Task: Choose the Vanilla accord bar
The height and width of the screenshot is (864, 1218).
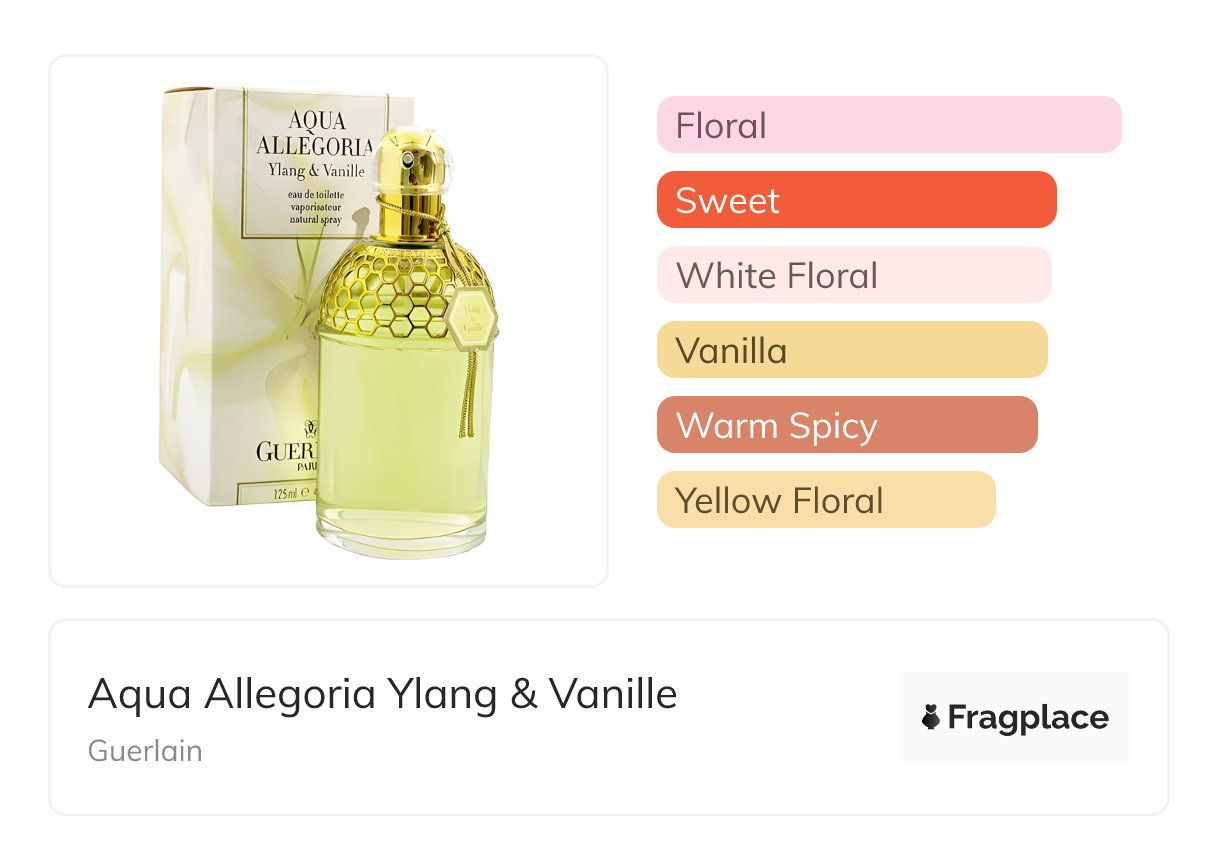Action: coord(851,350)
